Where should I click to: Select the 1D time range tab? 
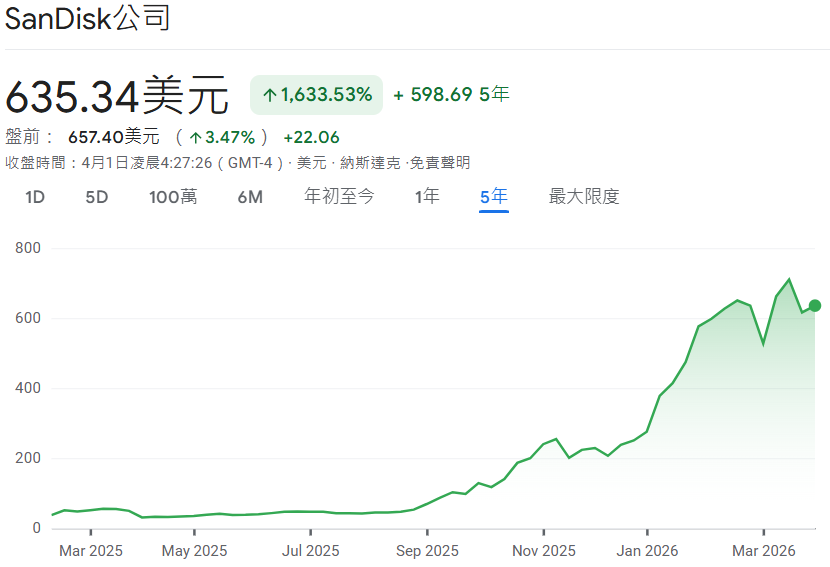coord(35,197)
